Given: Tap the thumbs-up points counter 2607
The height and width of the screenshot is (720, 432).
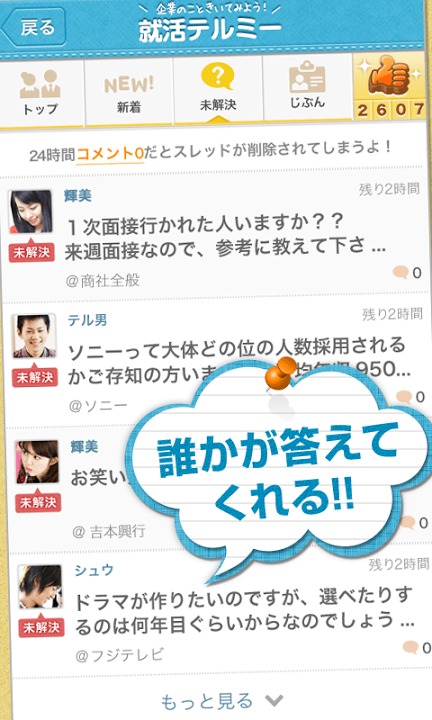Looking at the screenshot, I should pyautogui.click(x=390, y=87).
